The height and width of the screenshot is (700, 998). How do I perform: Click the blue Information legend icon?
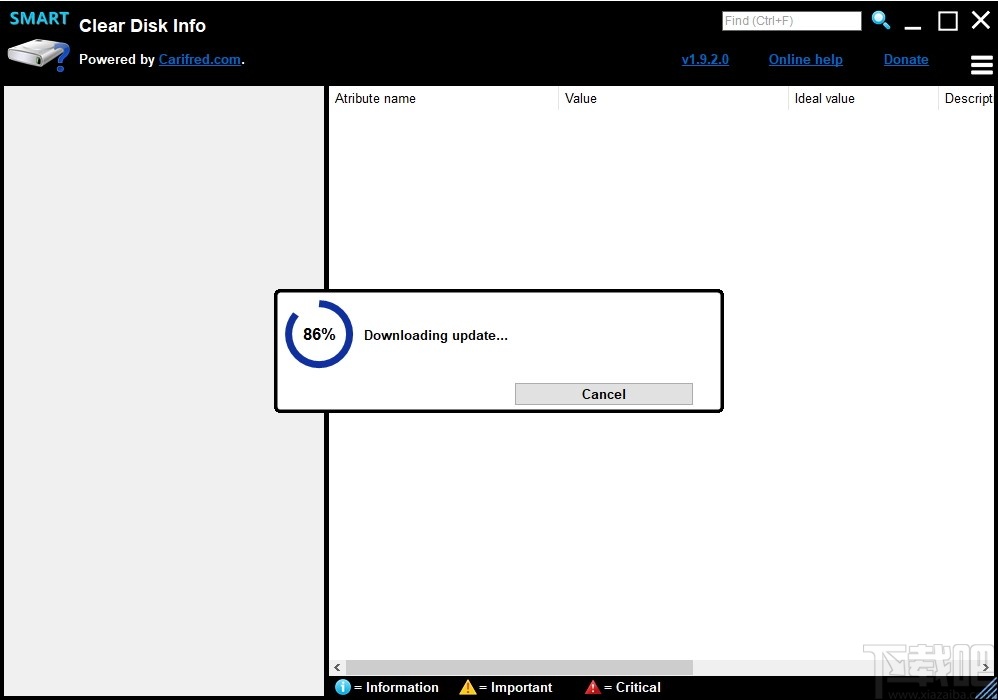[x=342, y=687]
